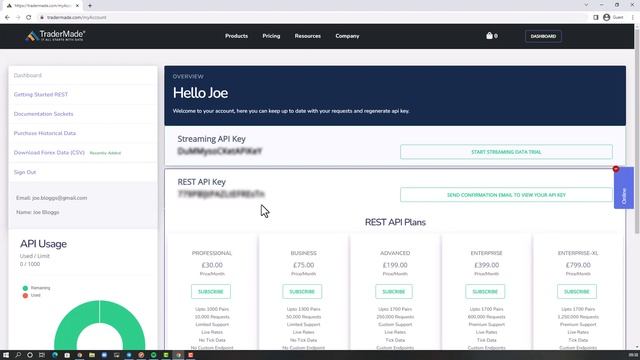The image size is (640, 360).
Task: Select Dashboard in the sidebar
Action: [28, 76]
